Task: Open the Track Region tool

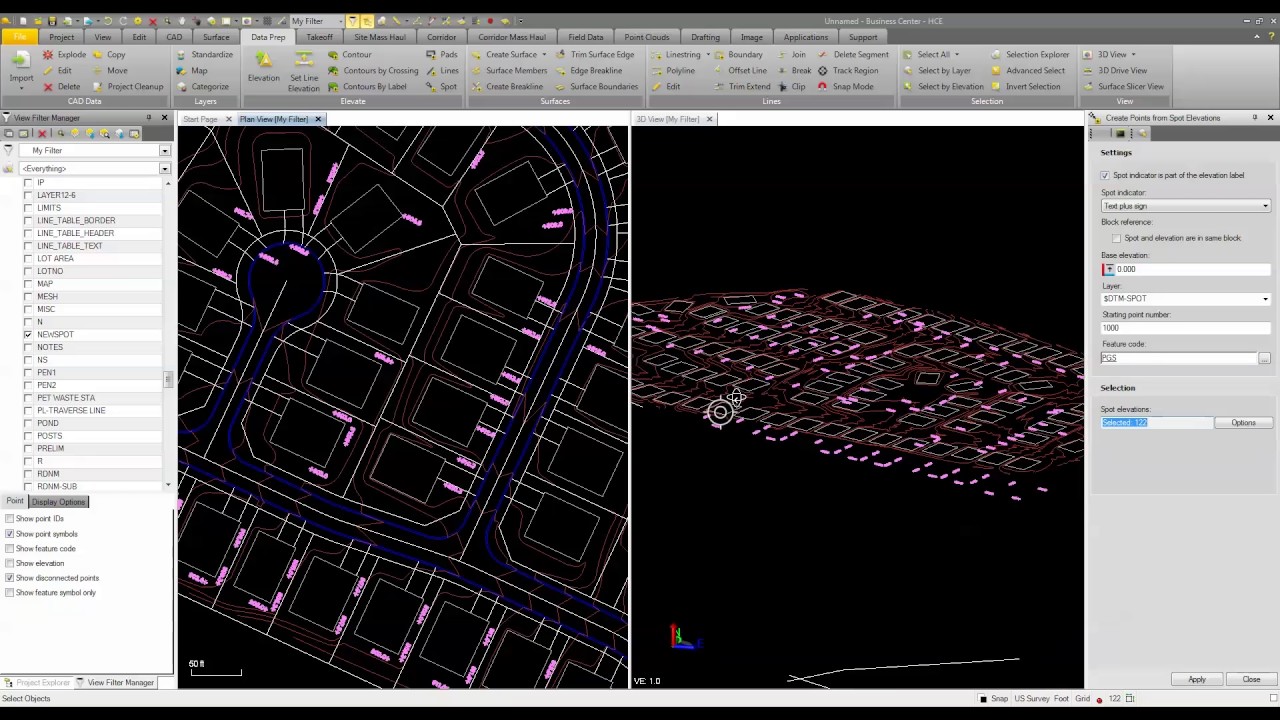Action: tap(847, 71)
